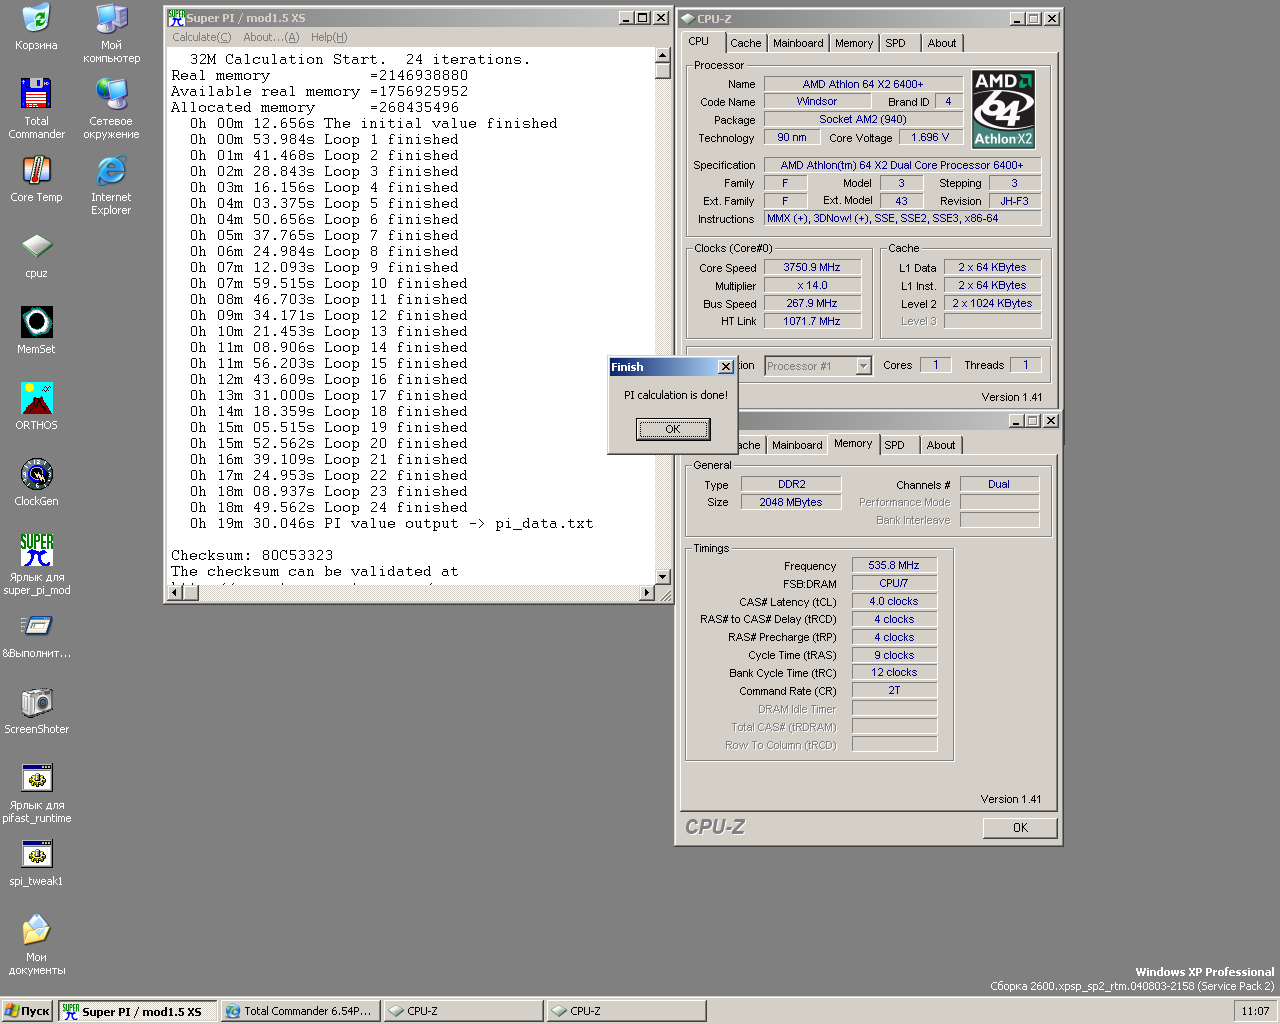Open the Calculate menu in Super PI

tap(201, 37)
